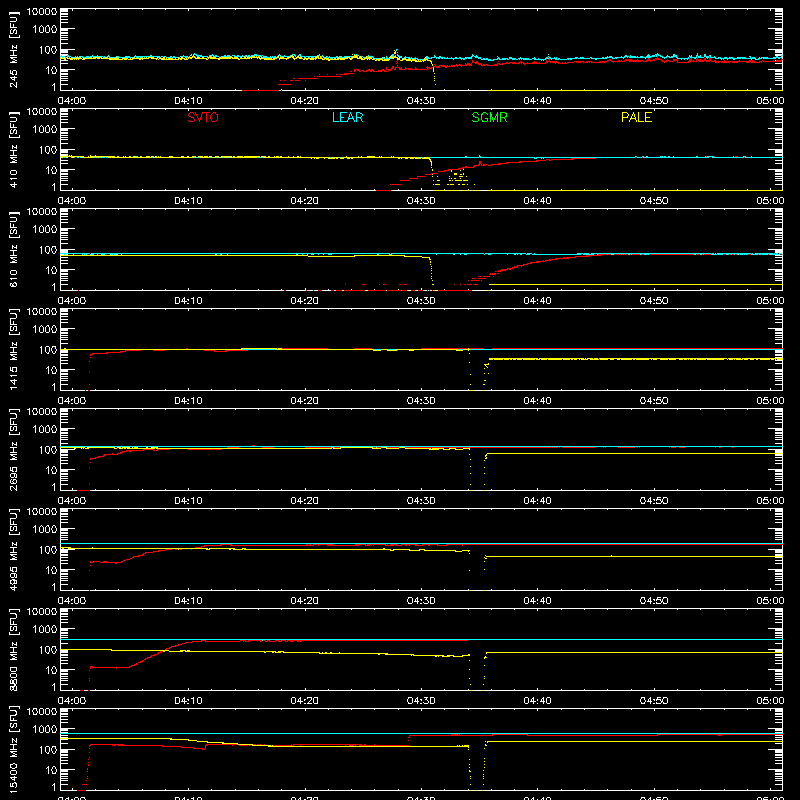
Task: Click the 10 tick of 1415 MHz plot
Action: coord(51,370)
